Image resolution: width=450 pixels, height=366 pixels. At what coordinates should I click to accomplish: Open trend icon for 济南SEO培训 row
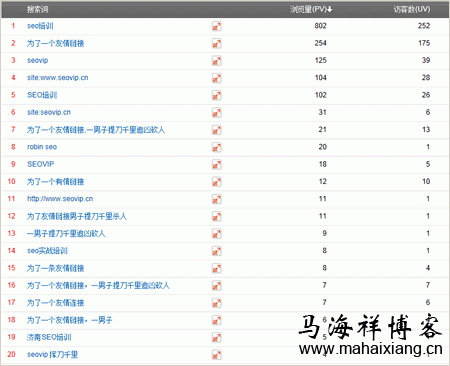pyautogui.click(x=217, y=338)
